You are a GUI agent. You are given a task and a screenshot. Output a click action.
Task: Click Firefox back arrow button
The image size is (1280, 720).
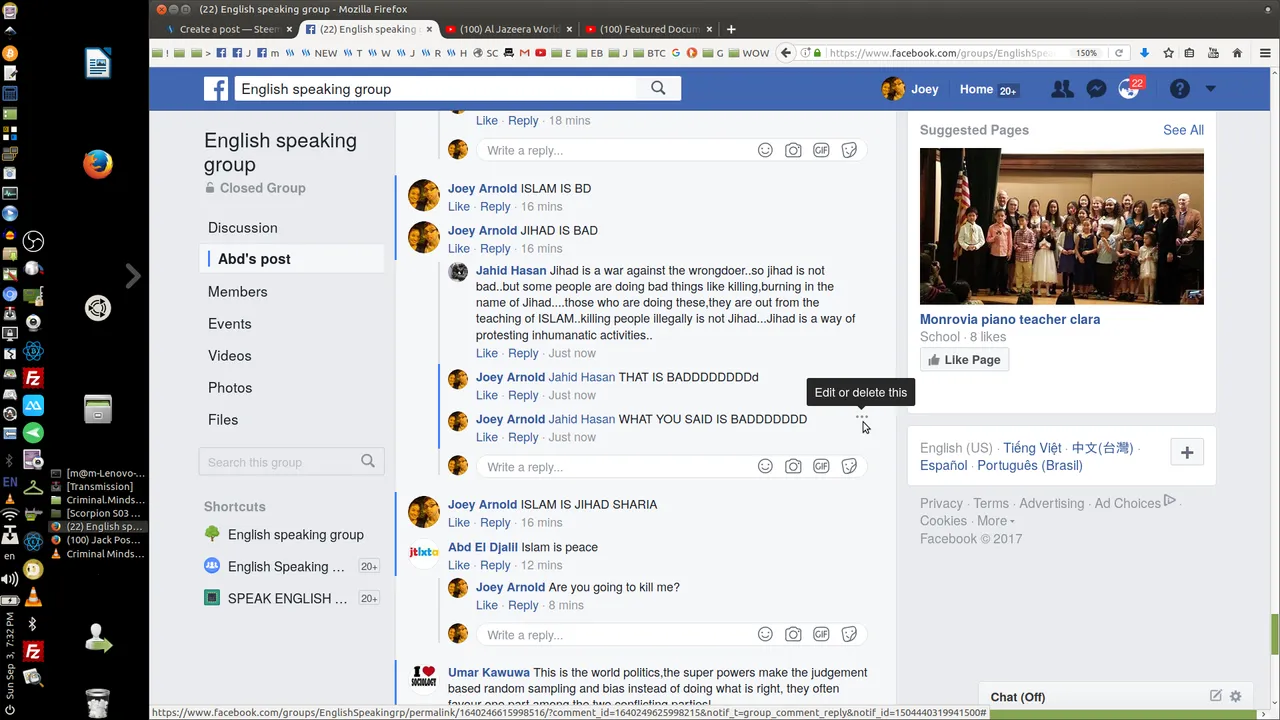(786, 53)
